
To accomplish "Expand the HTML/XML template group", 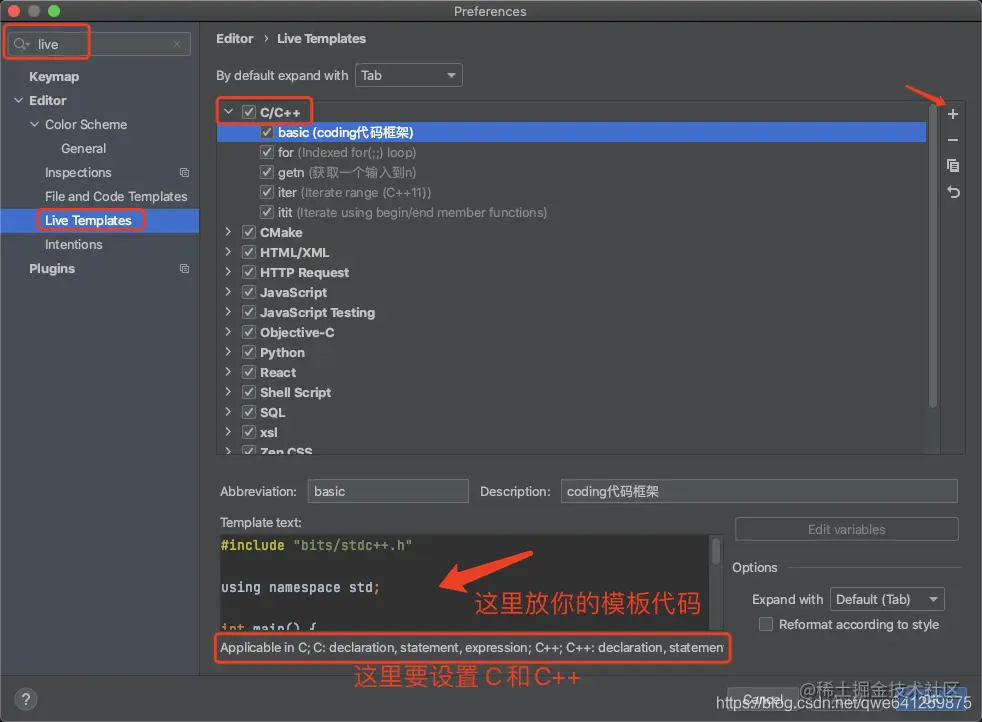I will tap(229, 252).
